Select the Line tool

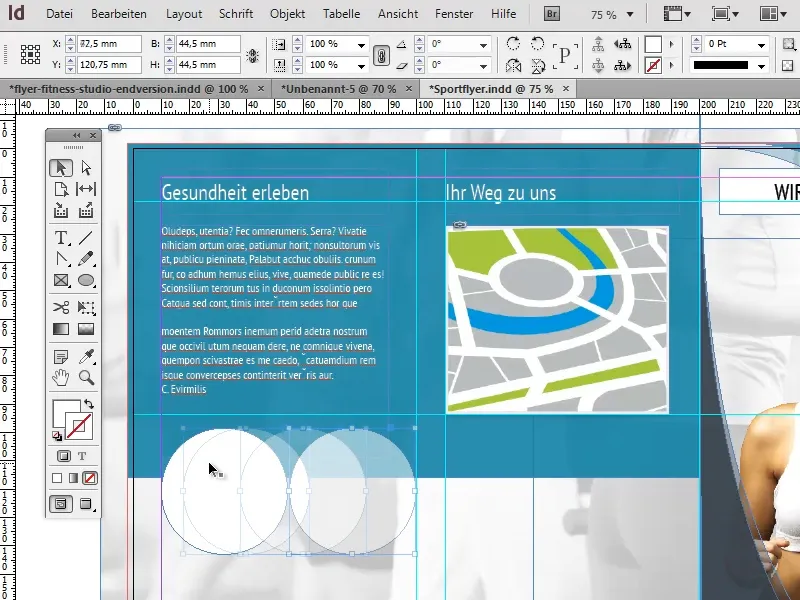pyautogui.click(x=86, y=238)
